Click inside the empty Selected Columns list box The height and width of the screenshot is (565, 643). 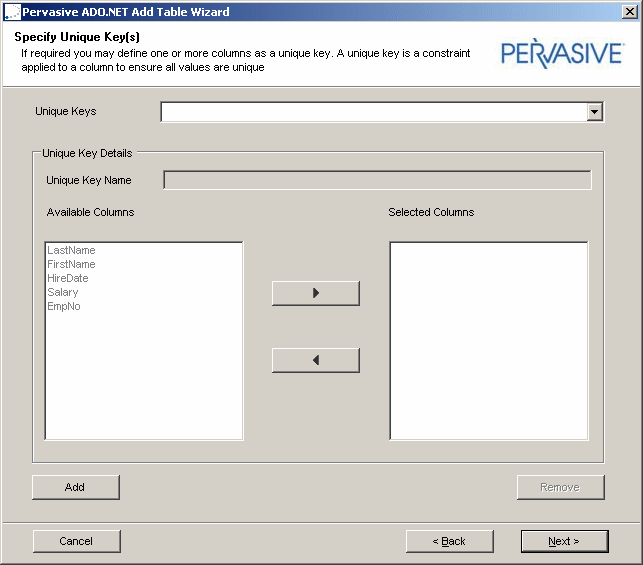point(488,340)
